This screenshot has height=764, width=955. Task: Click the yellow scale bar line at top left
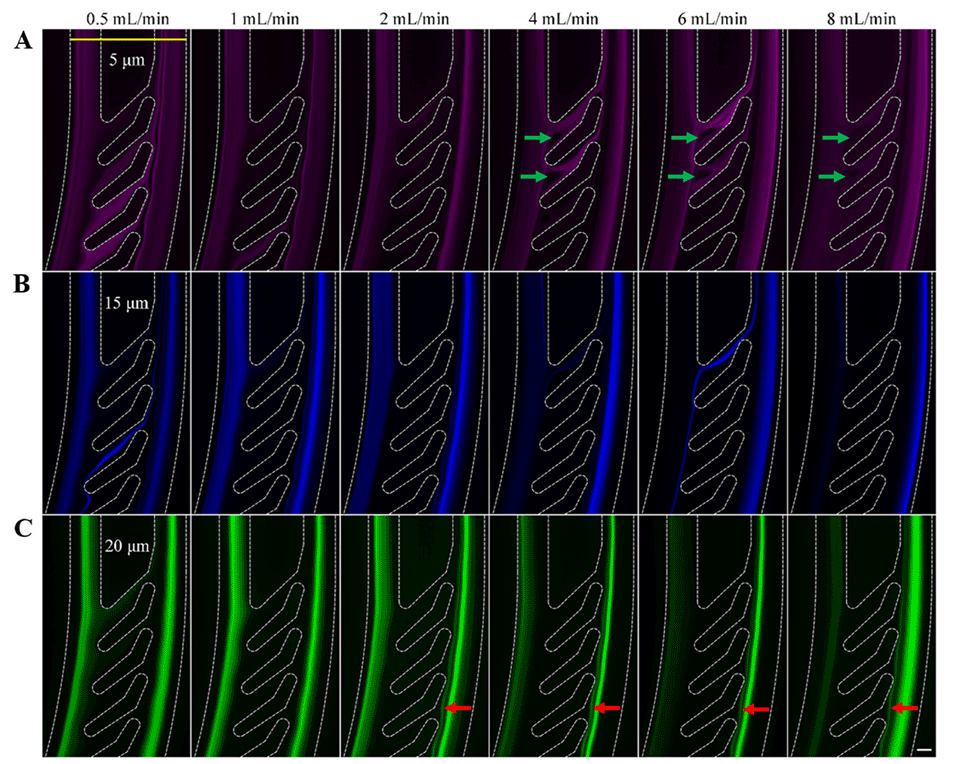pyautogui.click(x=127, y=40)
